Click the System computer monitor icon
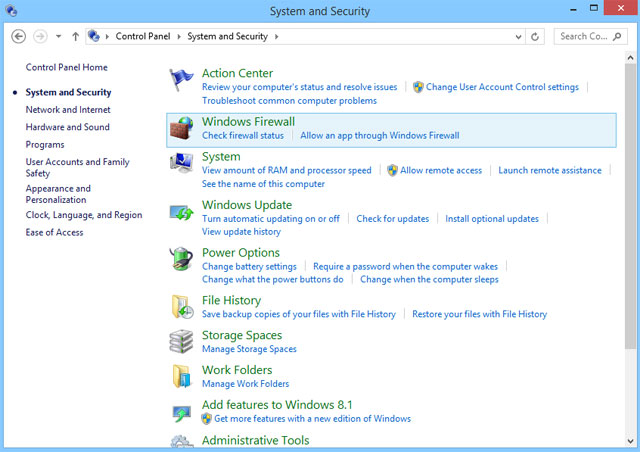The image size is (640, 452). [182, 163]
